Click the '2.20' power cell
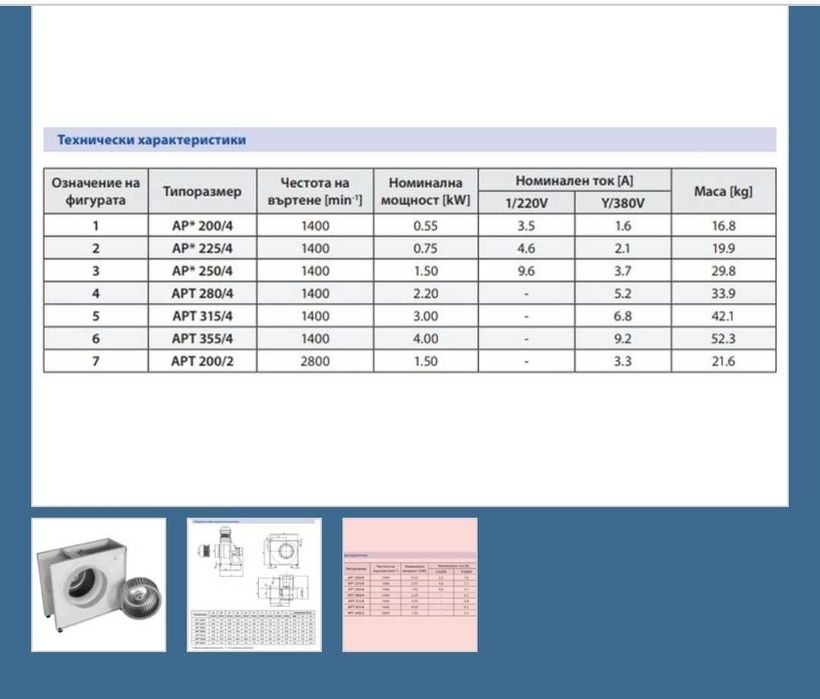Screen dimensions: 820x699 (x=426, y=293)
